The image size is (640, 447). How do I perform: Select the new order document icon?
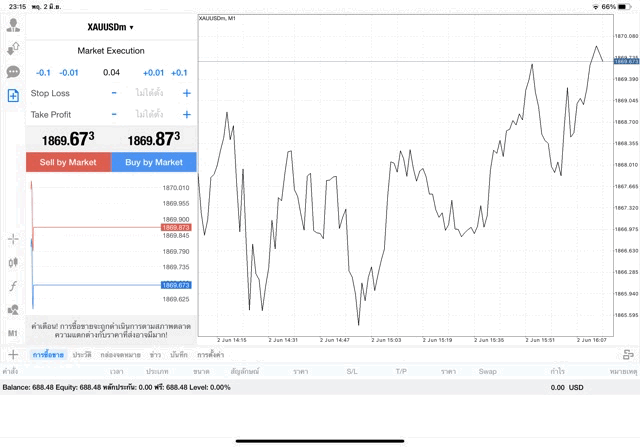coord(13,96)
